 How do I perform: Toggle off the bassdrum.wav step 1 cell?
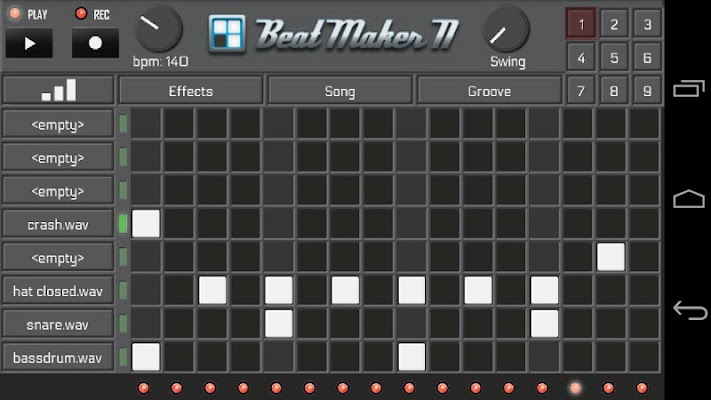[x=146, y=357]
